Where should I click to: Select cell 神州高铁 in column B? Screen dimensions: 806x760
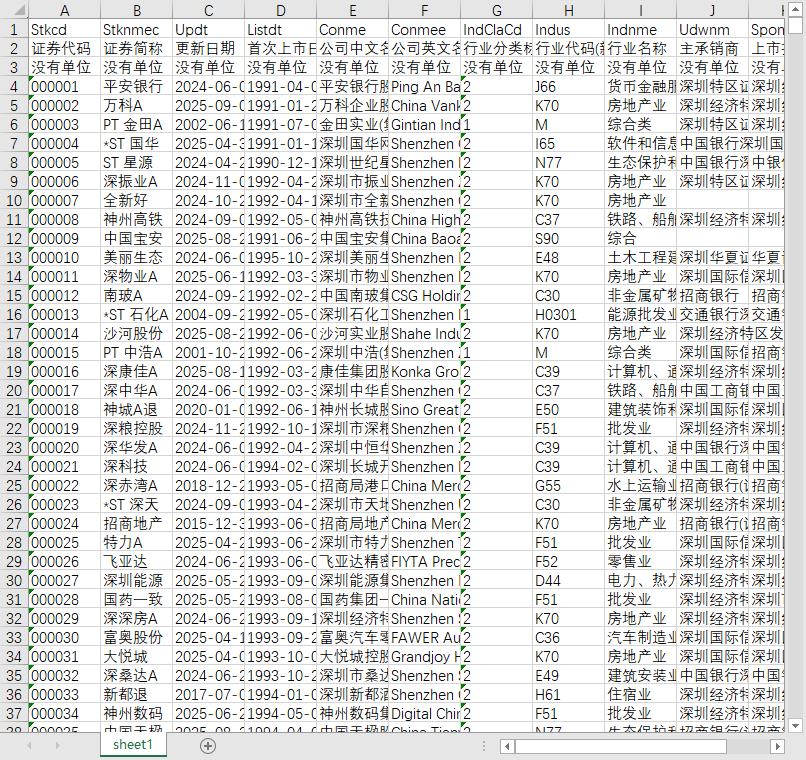click(137, 219)
